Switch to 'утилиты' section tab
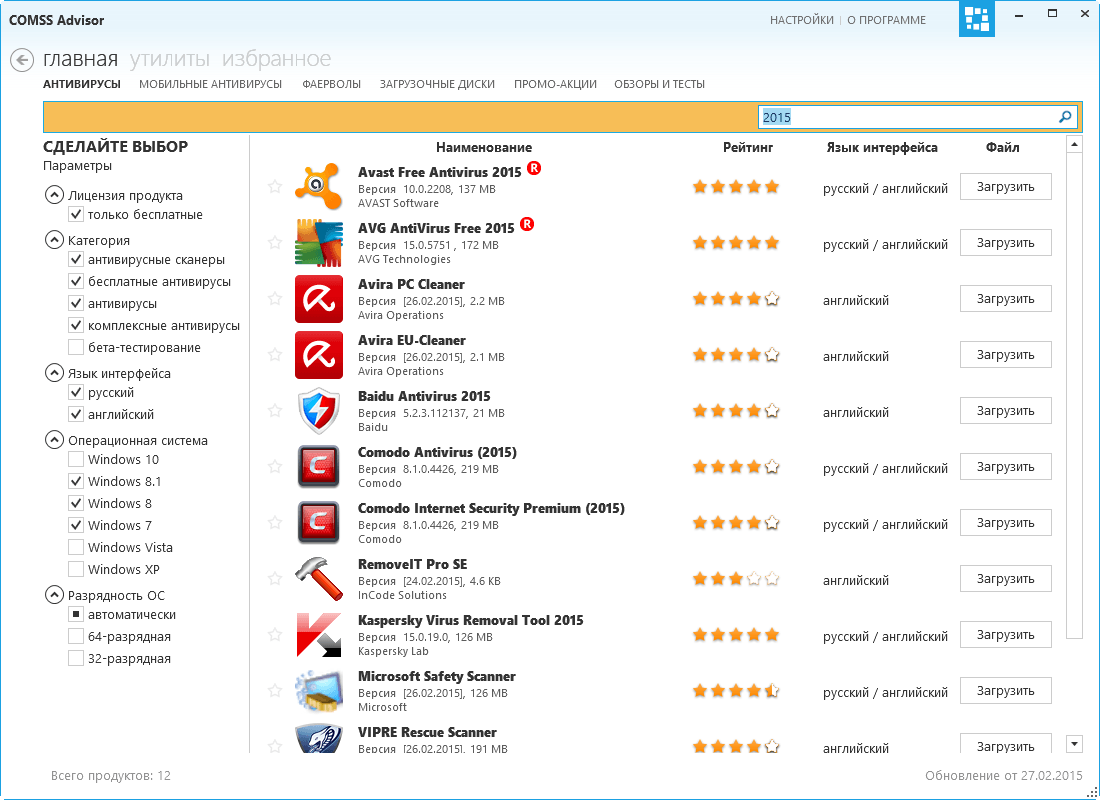Image resolution: width=1100 pixels, height=800 pixels. coord(170,59)
